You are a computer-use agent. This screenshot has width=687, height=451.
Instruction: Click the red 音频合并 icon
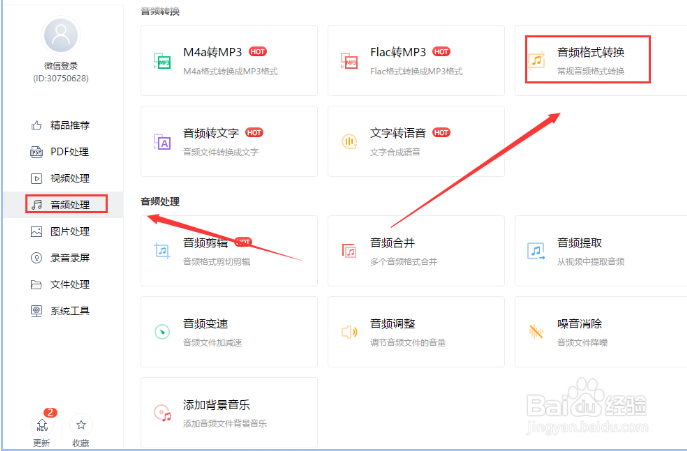coord(349,251)
